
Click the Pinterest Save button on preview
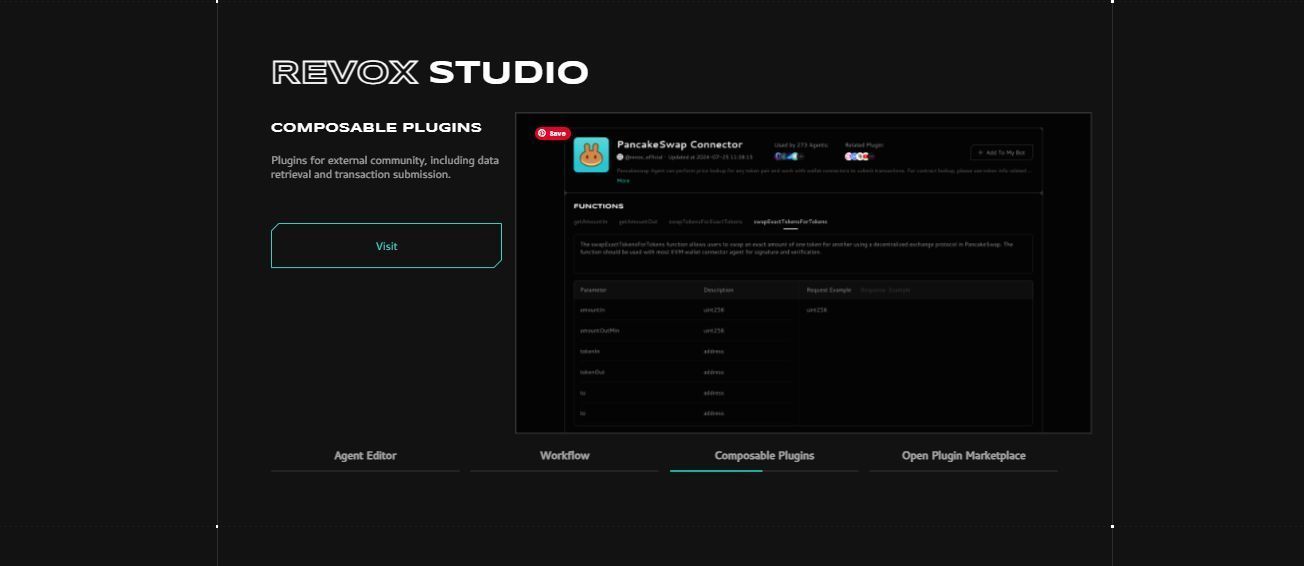[x=552, y=133]
